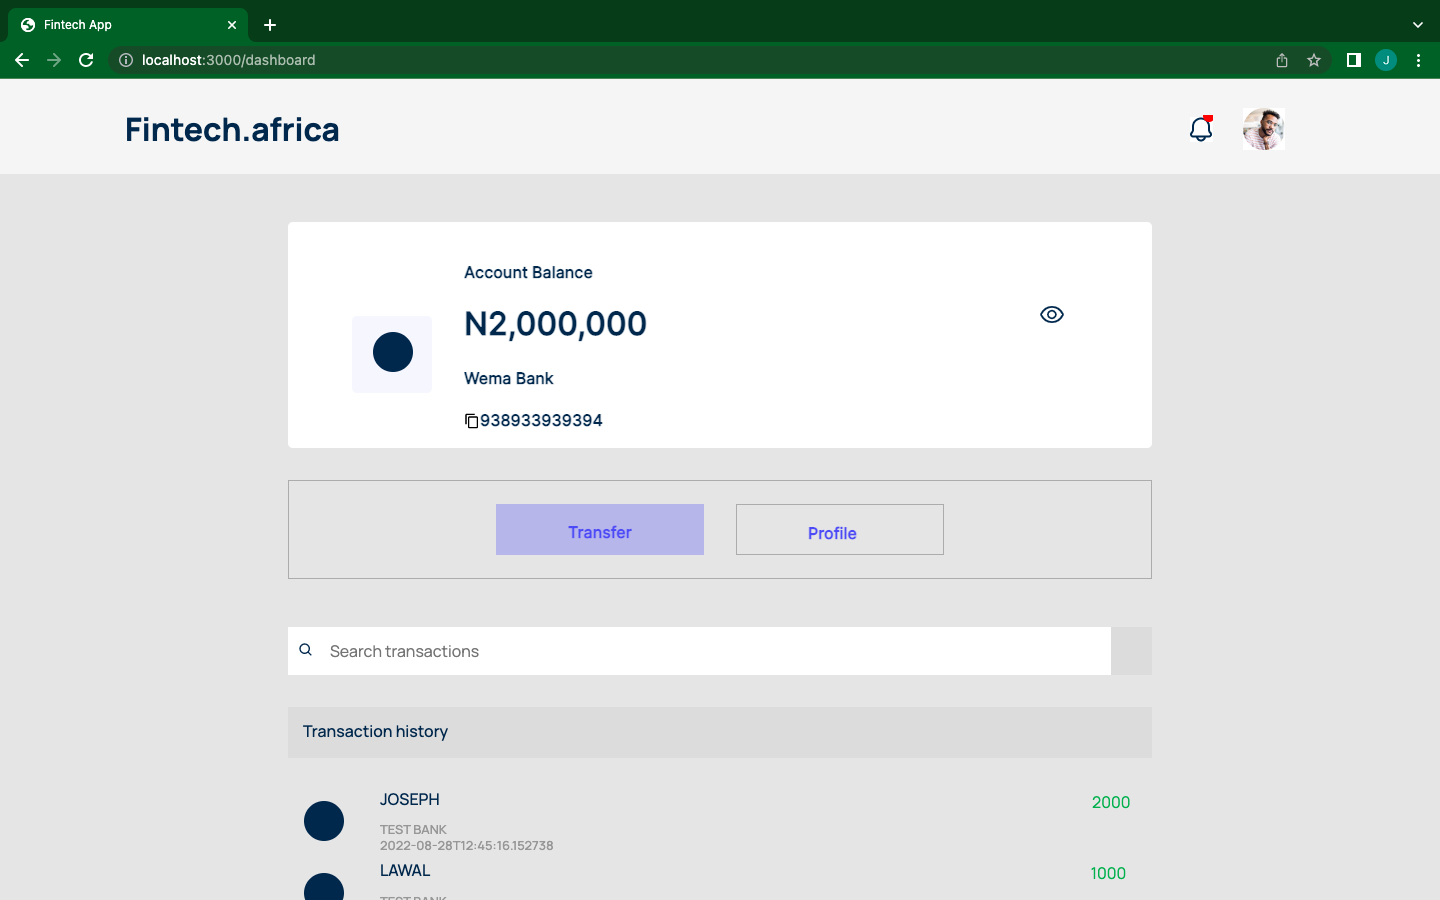Screen dimensions: 1440x900
Task: Click the Fintech.africa logo
Action: [232, 128]
